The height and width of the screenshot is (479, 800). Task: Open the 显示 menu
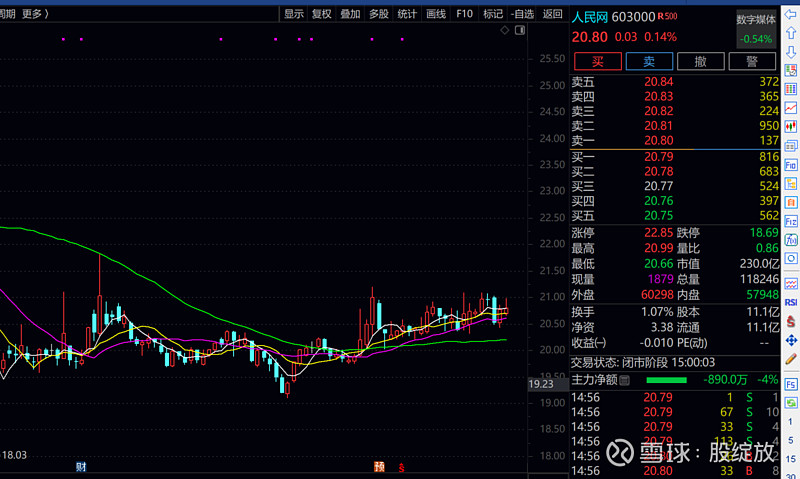click(294, 14)
